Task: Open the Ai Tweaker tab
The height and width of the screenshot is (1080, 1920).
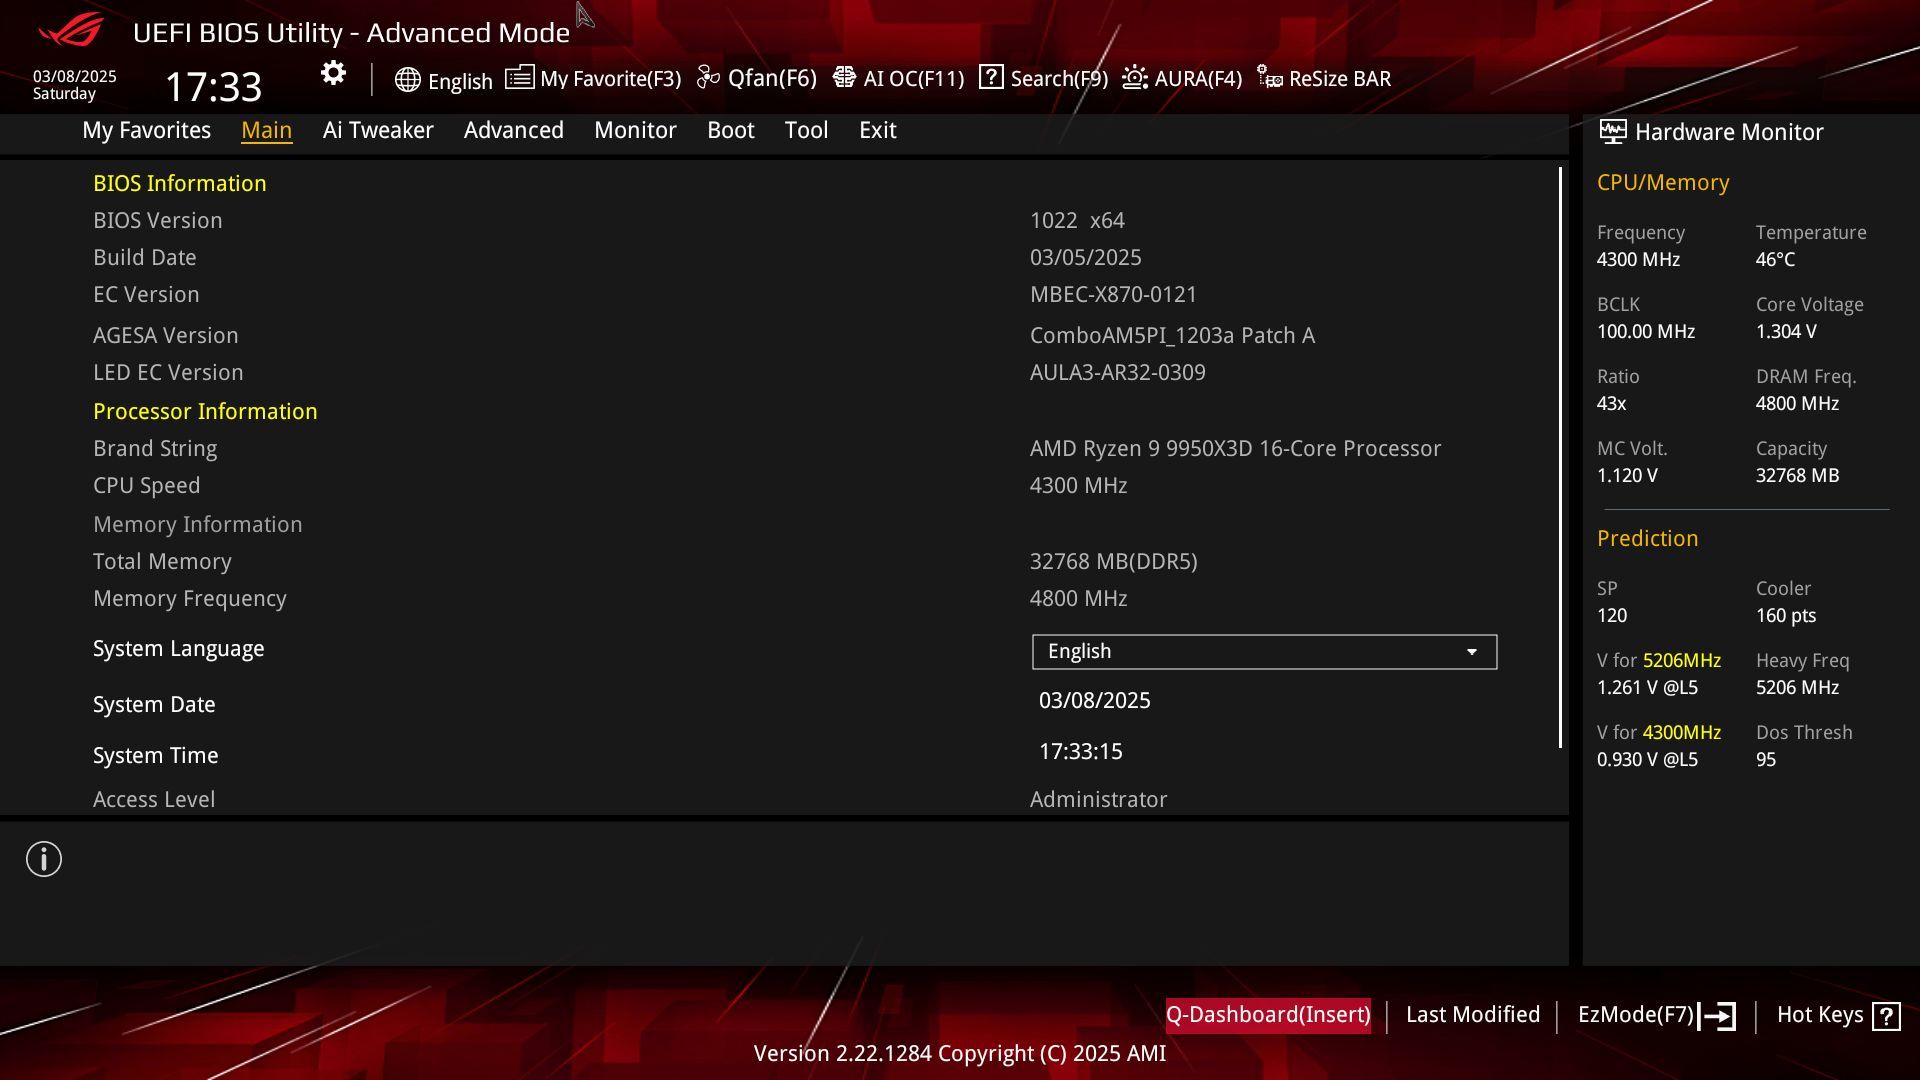Action: (x=378, y=130)
